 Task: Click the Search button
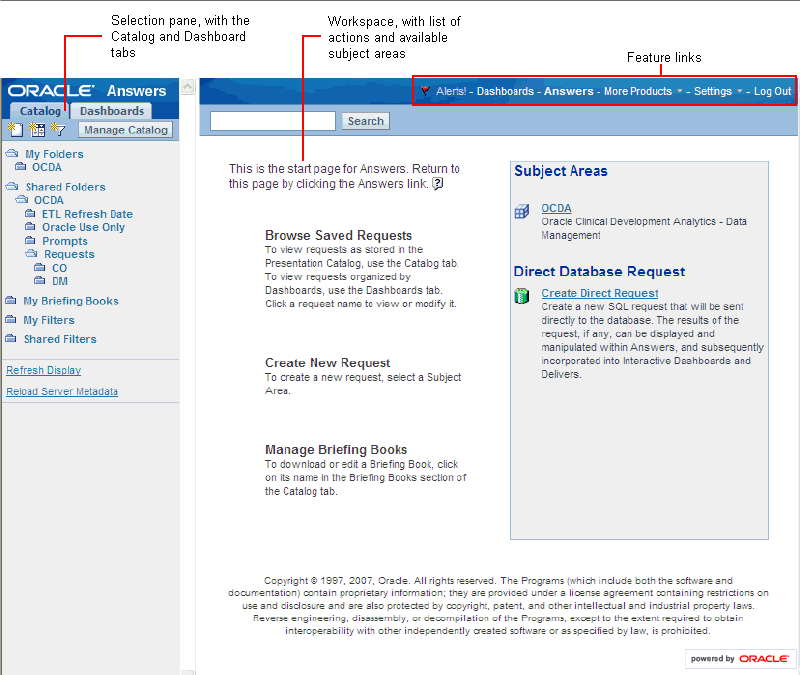click(x=365, y=121)
